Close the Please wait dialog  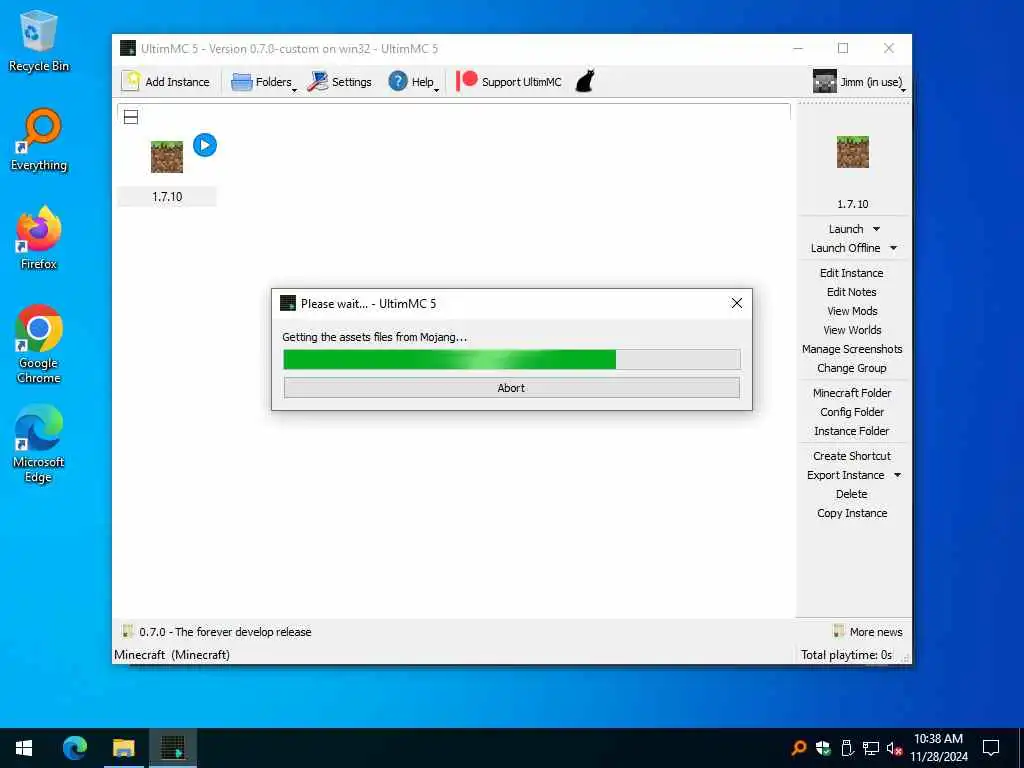(x=737, y=303)
